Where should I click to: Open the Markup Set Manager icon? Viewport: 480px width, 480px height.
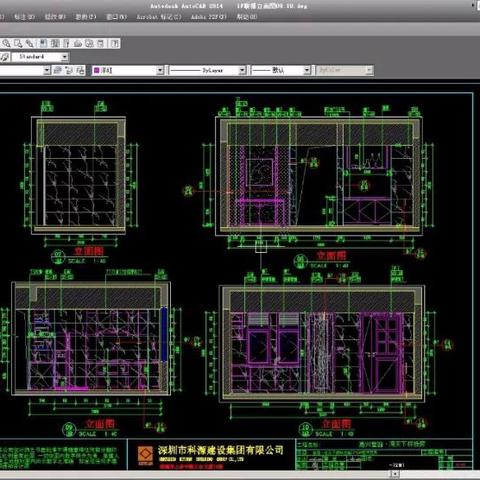tap(89, 43)
